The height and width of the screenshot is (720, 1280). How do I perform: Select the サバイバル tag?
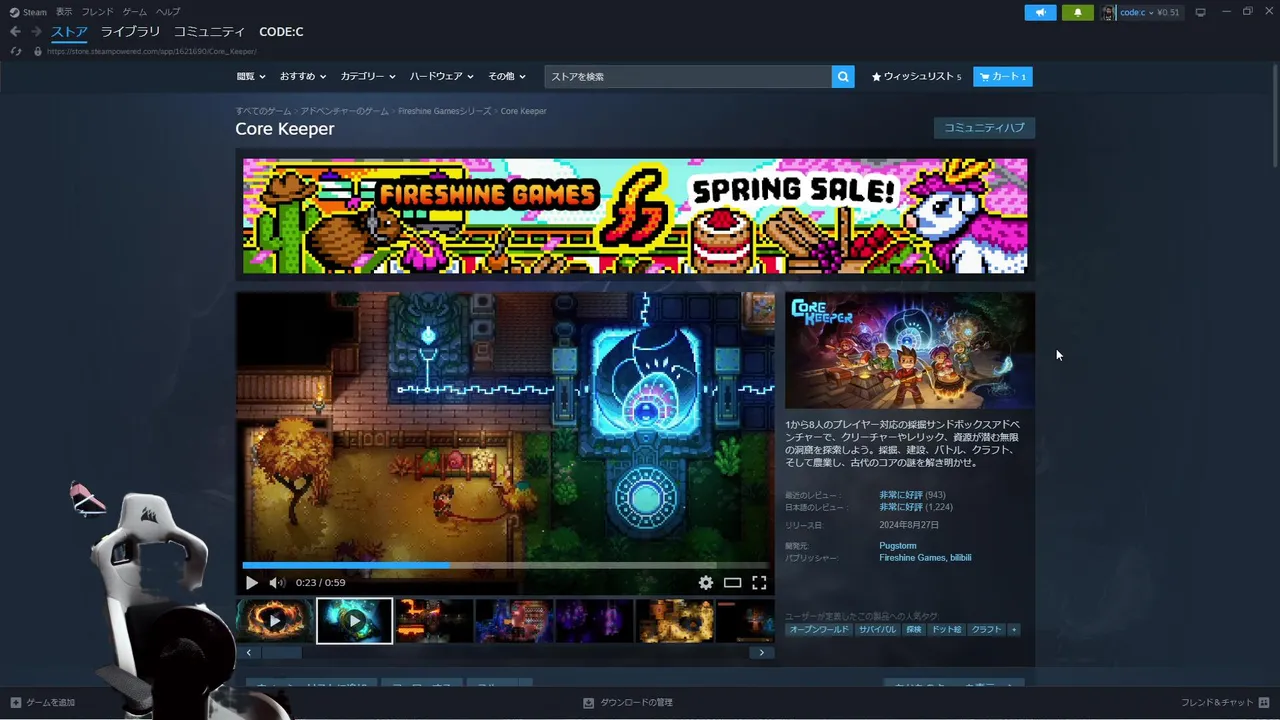point(877,629)
